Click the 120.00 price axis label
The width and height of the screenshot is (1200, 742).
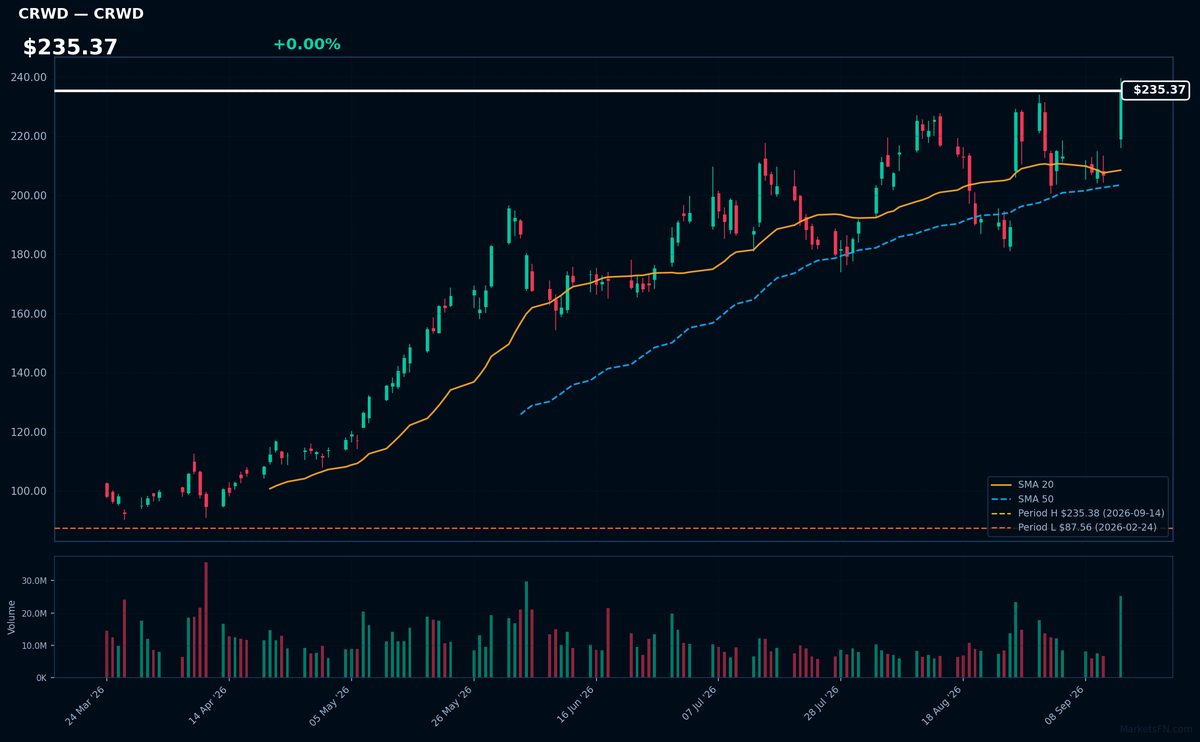[x=29, y=432]
